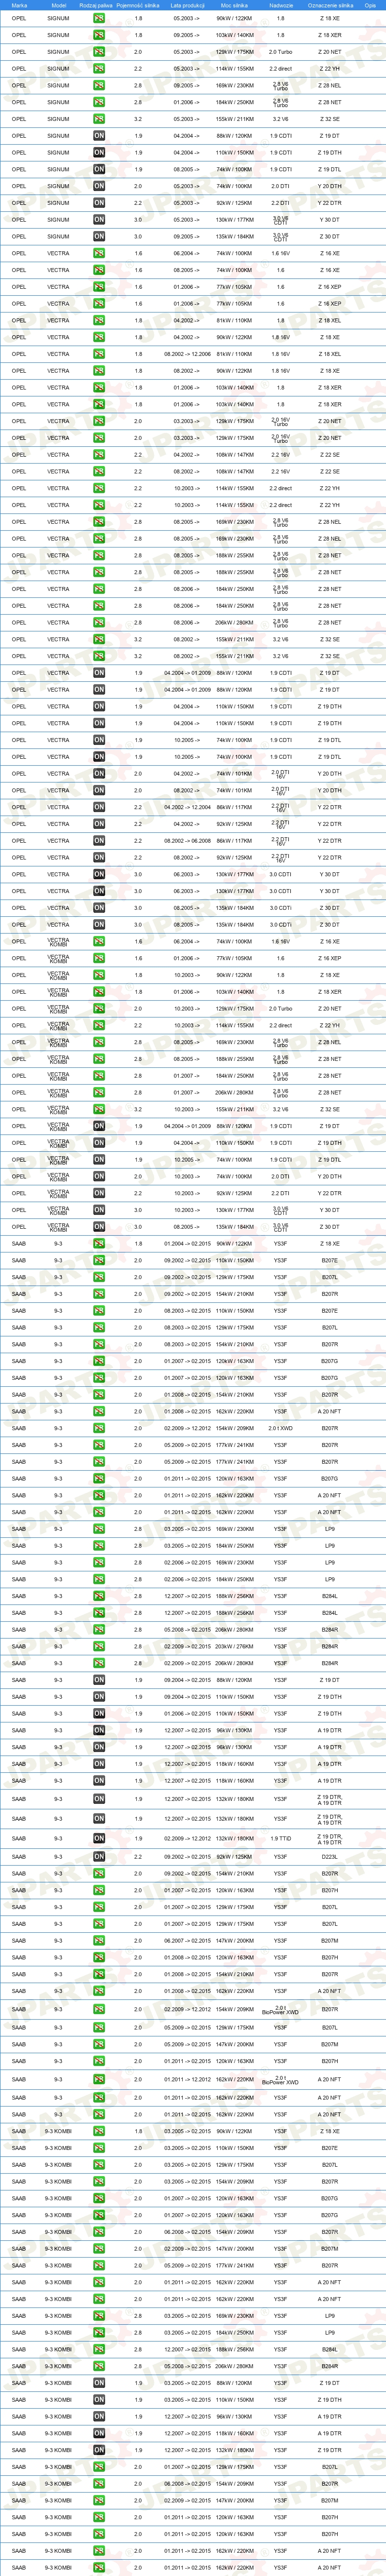This screenshot has height=2576, width=386.
Task: Click 'Z 32 SE' code in Signum row
Action: pyautogui.click(x=330, y=119)
